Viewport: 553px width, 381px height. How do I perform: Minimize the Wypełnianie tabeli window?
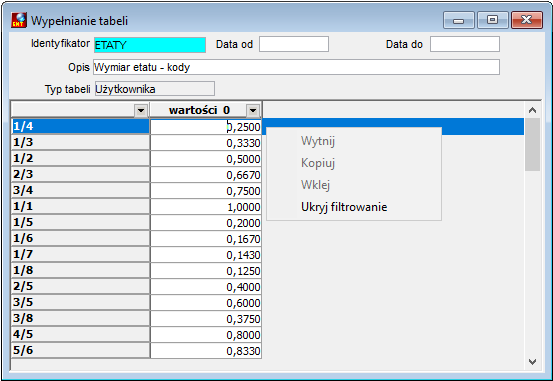coord(458,20)
